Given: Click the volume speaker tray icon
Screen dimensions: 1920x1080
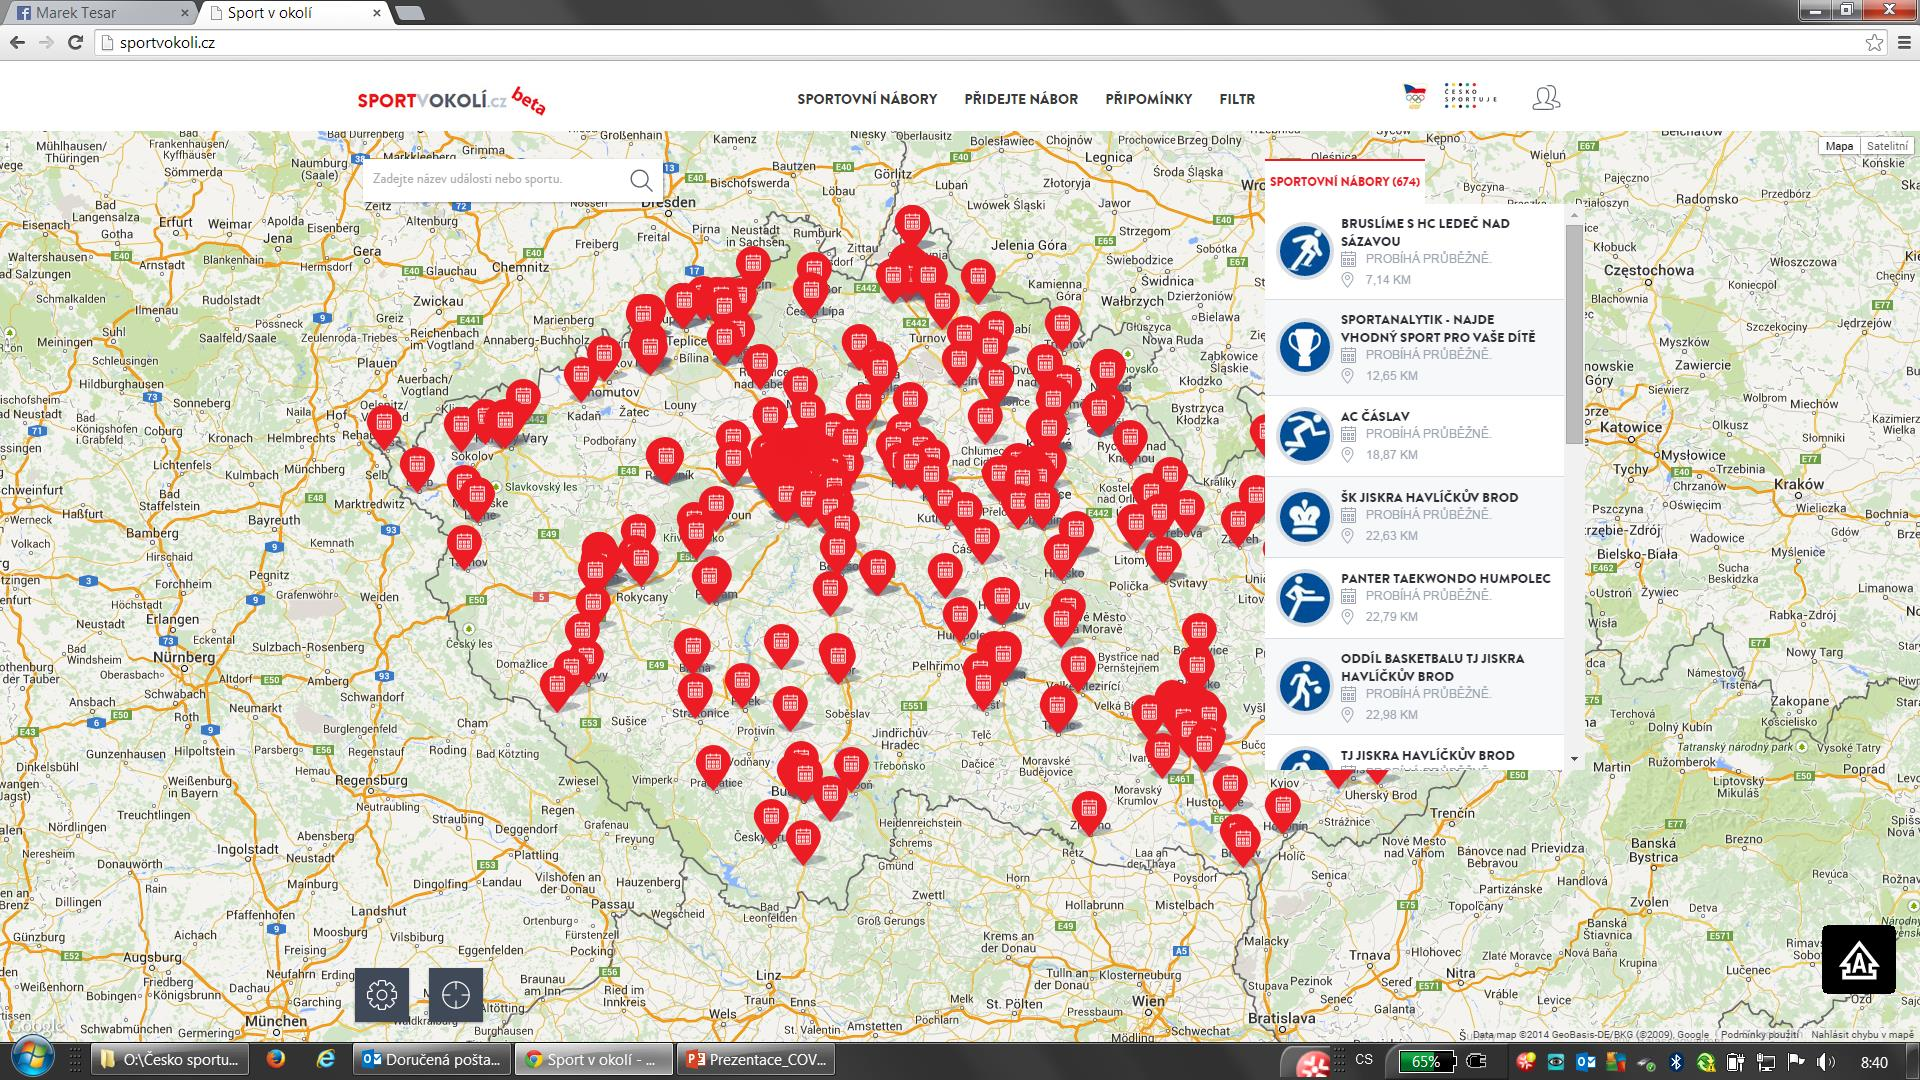Looking at the screenshot, I should (x=1826, y=1062).
